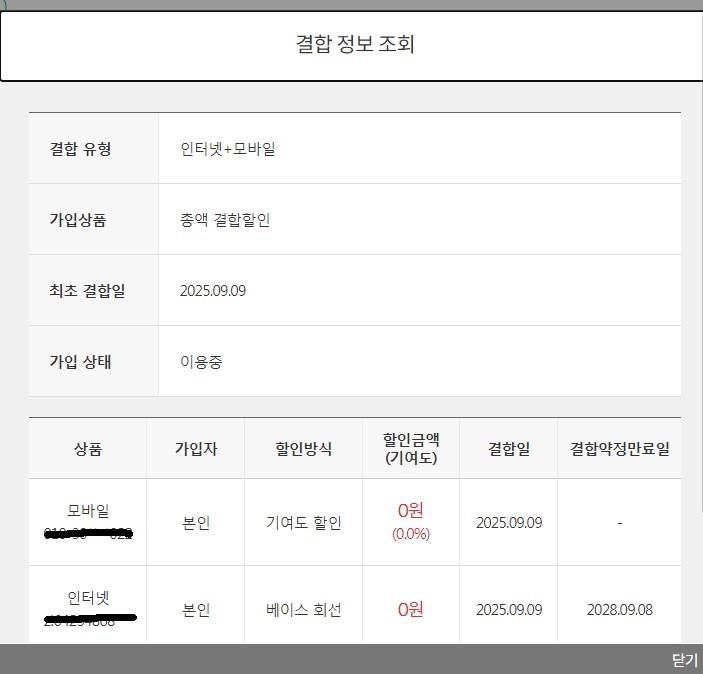The height and width of the screenshot is (674, 703).
Task: Select the 인터넷 product cell
Action: pyautogui.click(x=88, y=598)
